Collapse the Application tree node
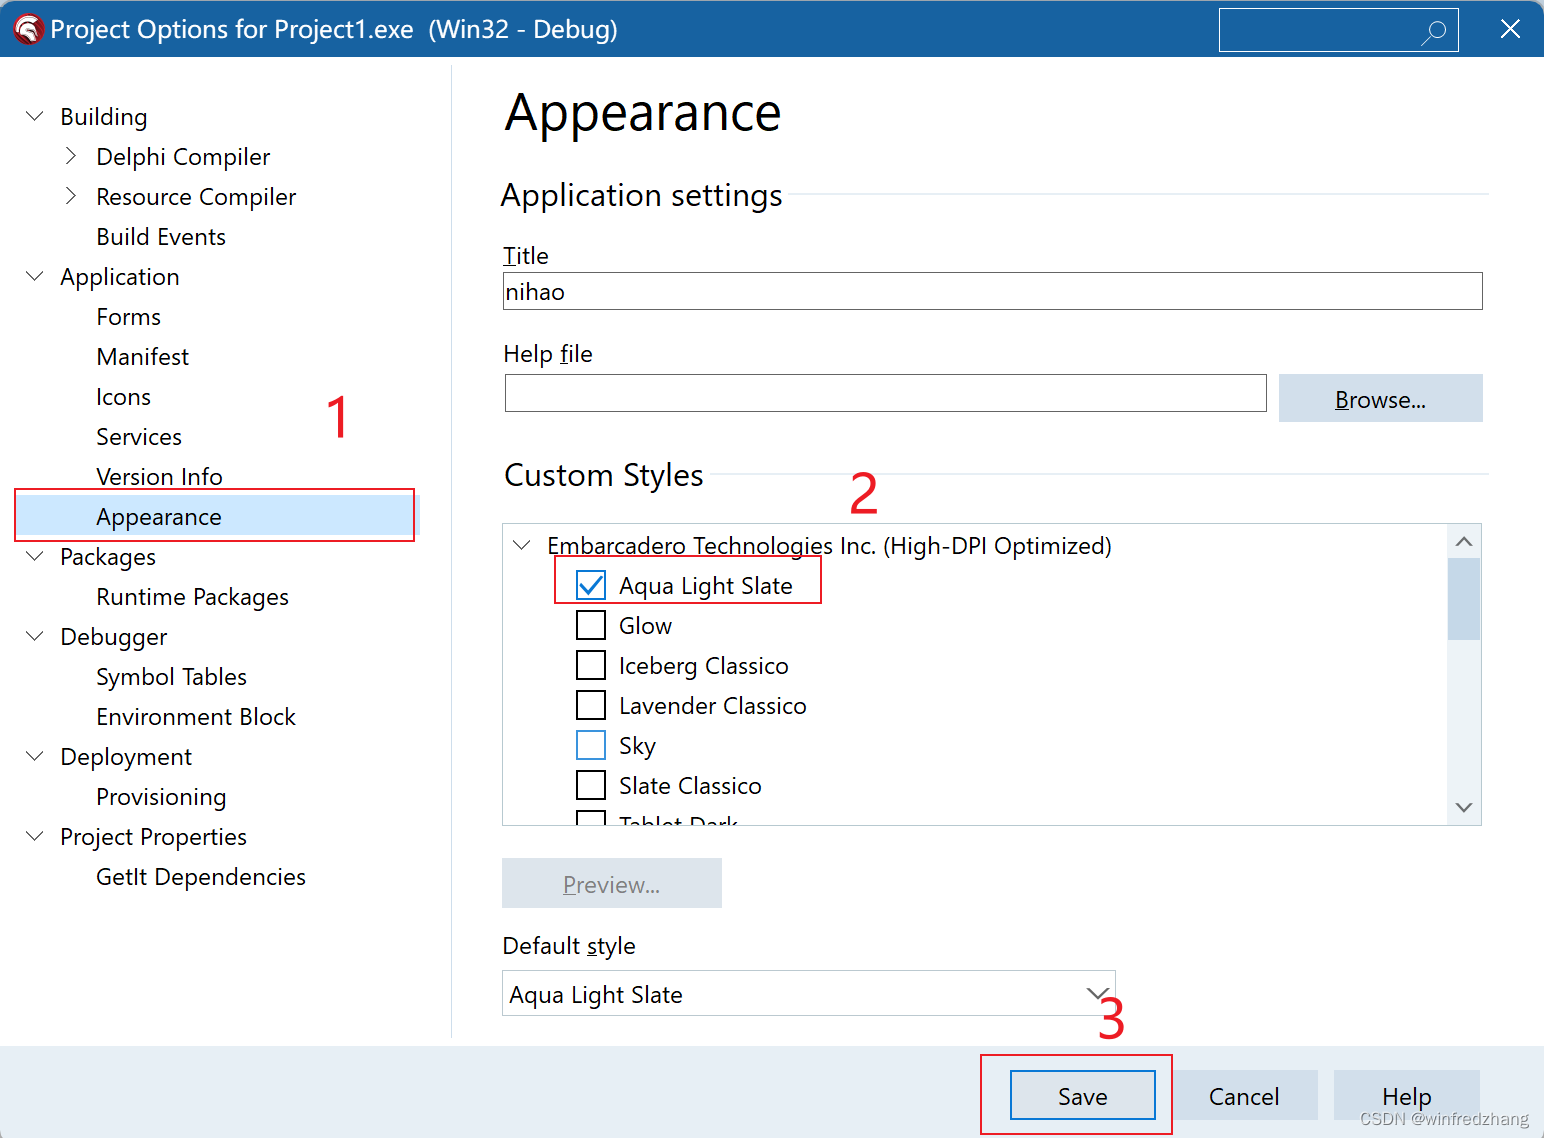 [35, 276]
